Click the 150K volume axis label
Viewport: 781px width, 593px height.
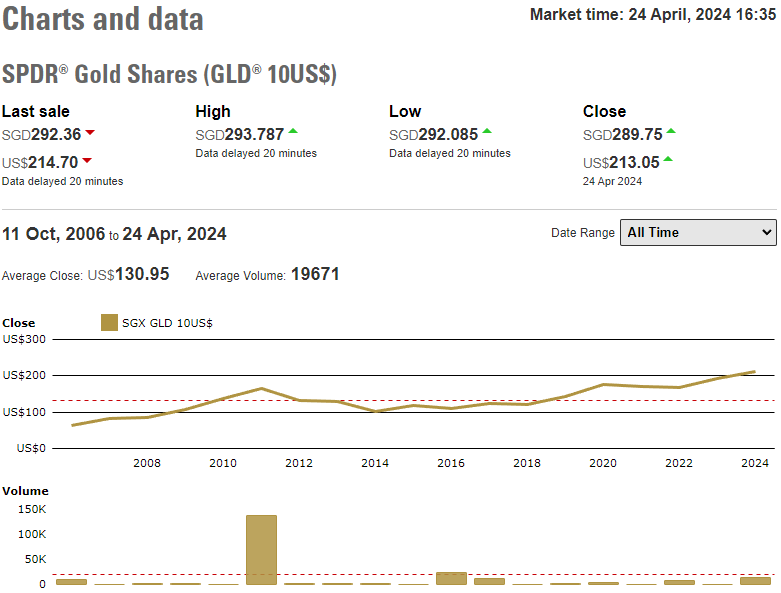[x=32, y=509]
